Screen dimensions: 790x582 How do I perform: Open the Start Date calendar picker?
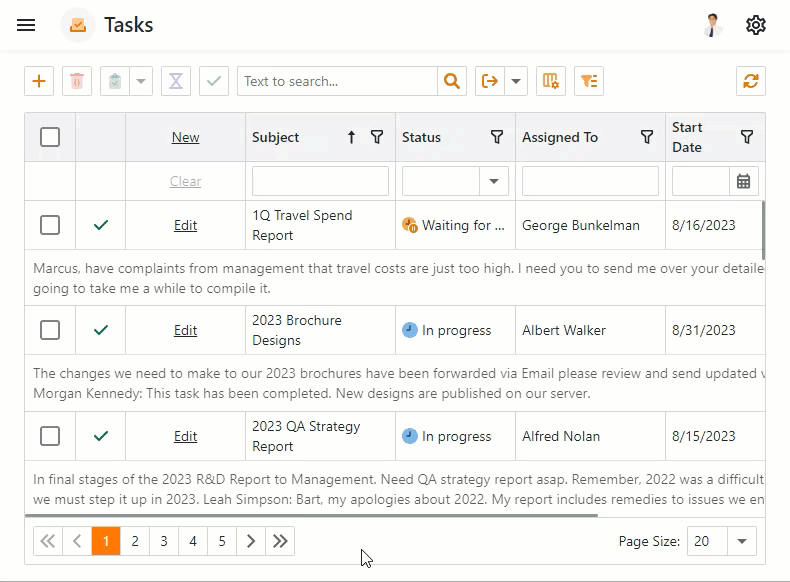pos(744,181)
